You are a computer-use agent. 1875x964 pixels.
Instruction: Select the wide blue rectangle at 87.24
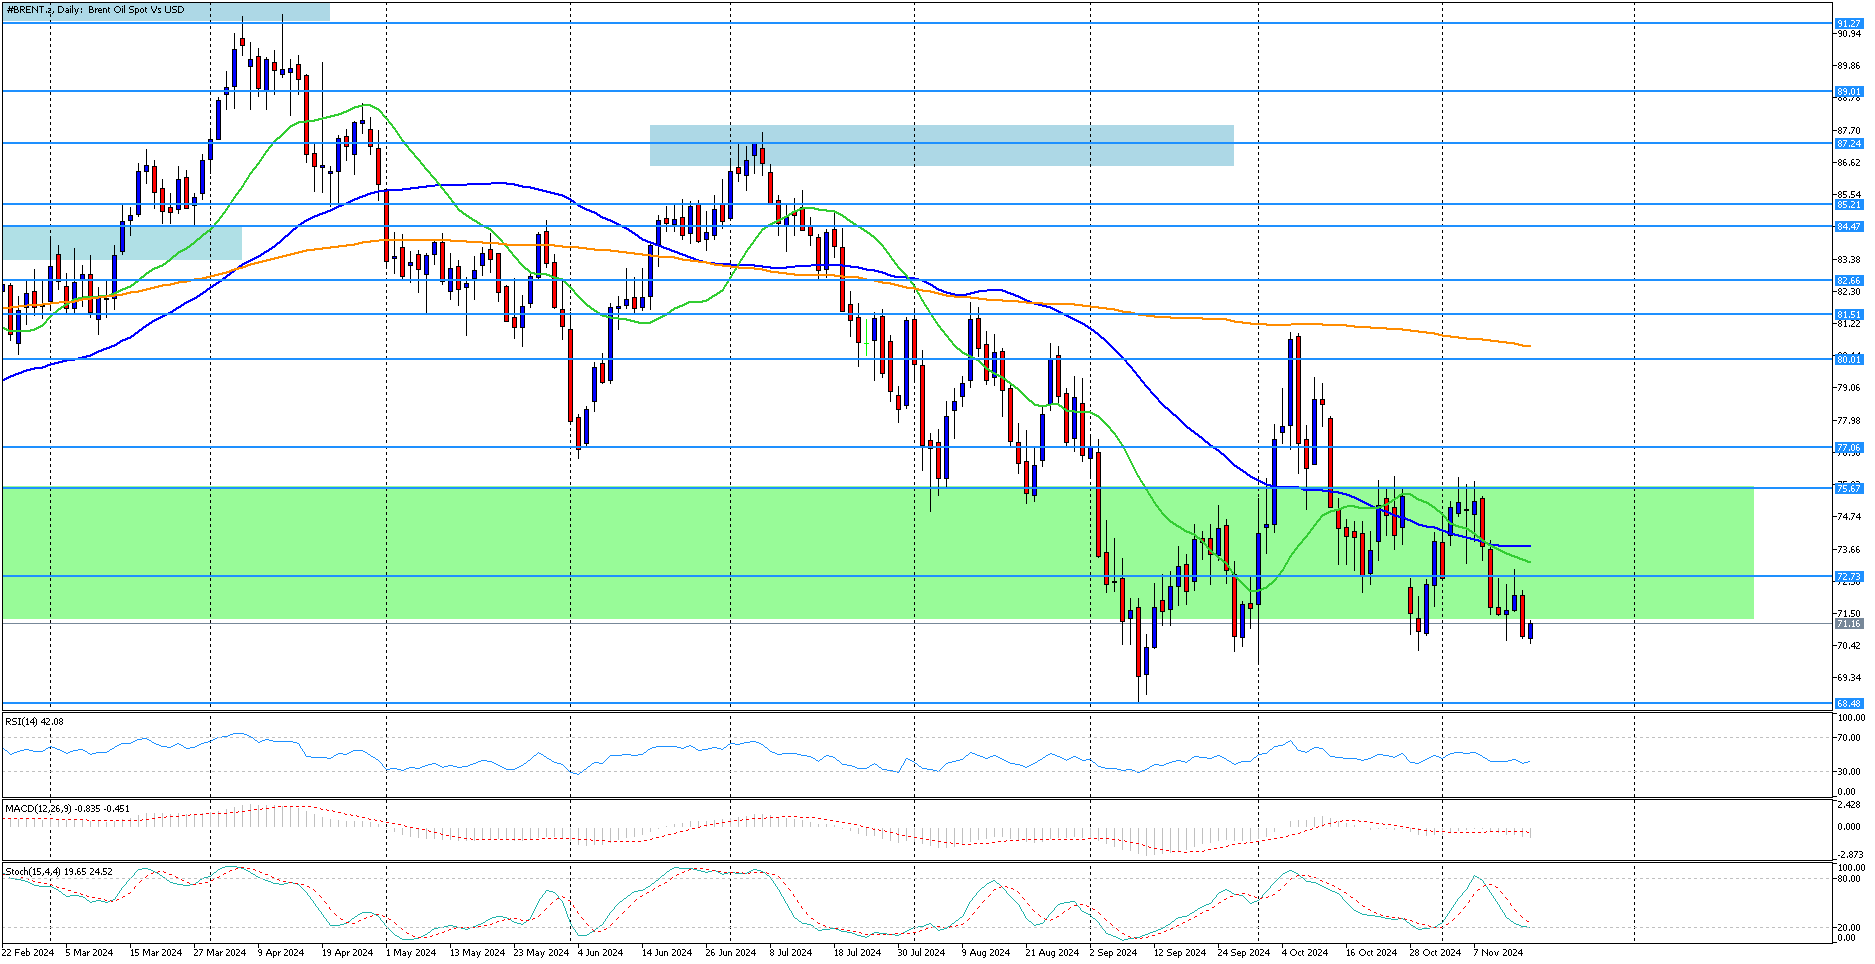click(940, 145)
